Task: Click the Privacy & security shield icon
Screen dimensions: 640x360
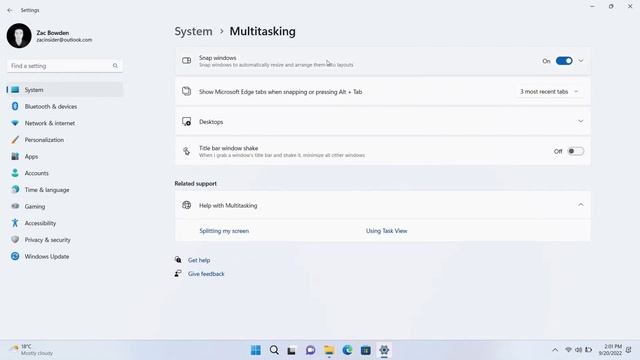Action: (15, 240)
